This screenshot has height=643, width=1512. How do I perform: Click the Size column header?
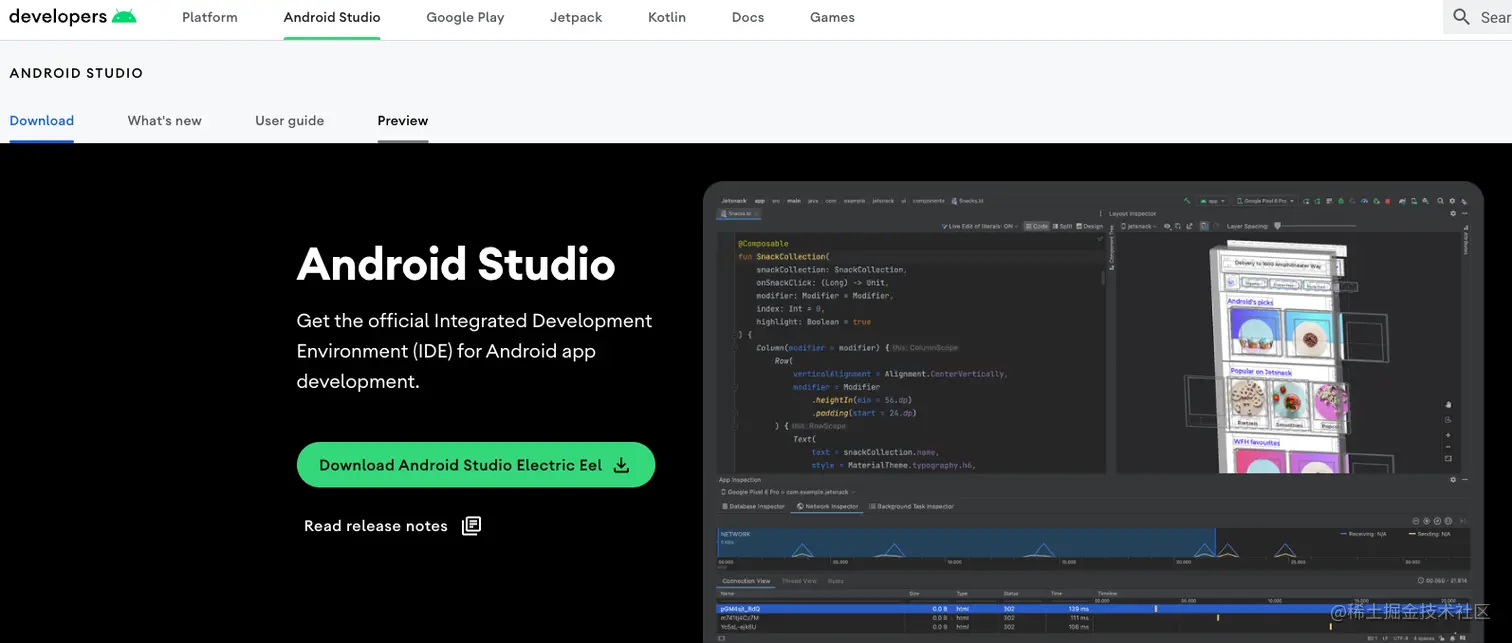912,593
